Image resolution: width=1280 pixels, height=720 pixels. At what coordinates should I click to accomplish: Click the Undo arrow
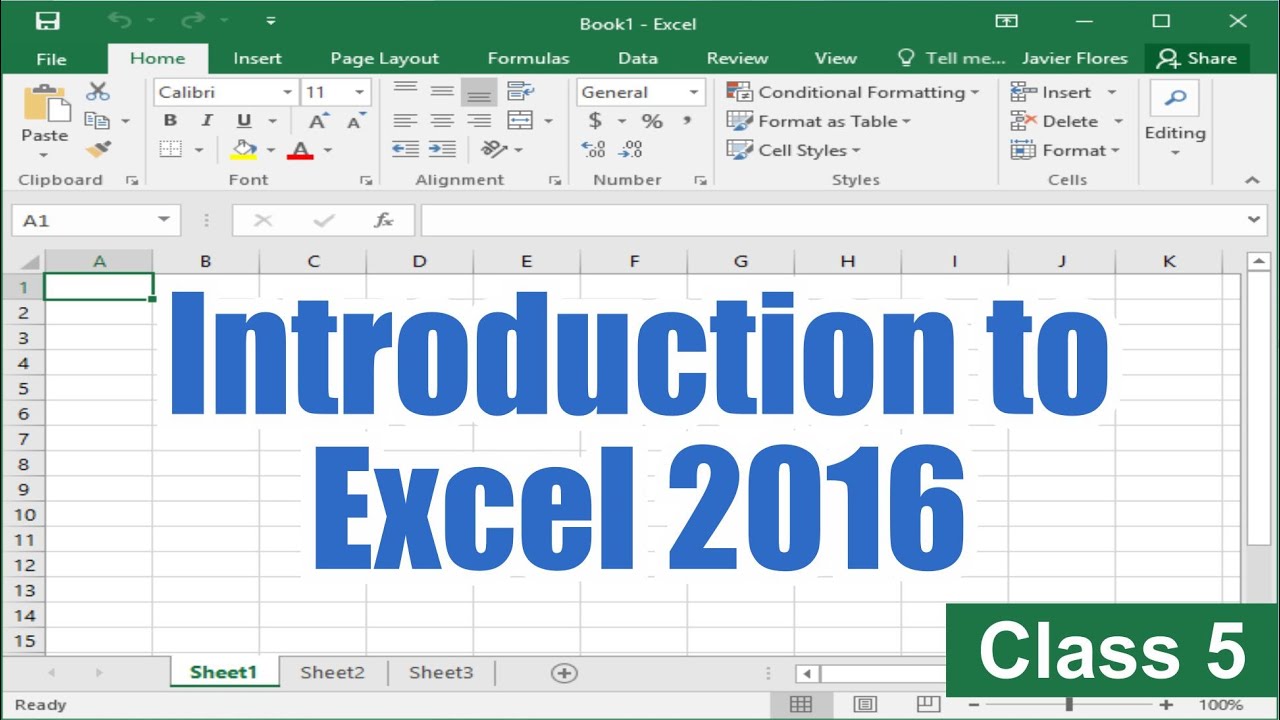(119, 21)
